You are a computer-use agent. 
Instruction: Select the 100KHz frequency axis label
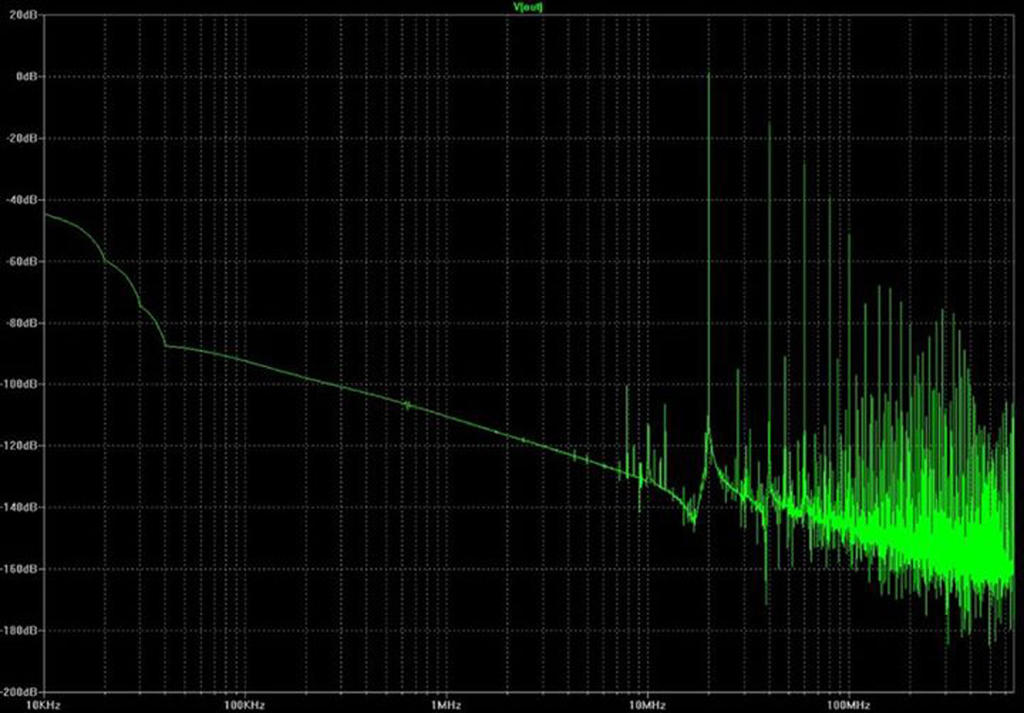coord(244,704)
